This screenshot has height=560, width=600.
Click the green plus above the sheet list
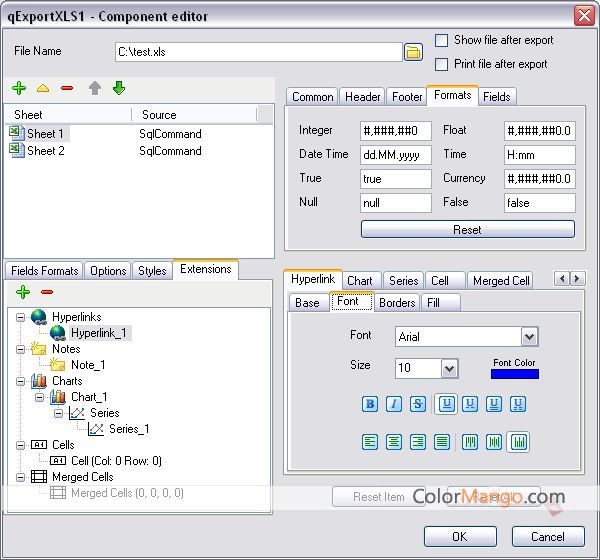pyautogui.click(x=19, y=88)
